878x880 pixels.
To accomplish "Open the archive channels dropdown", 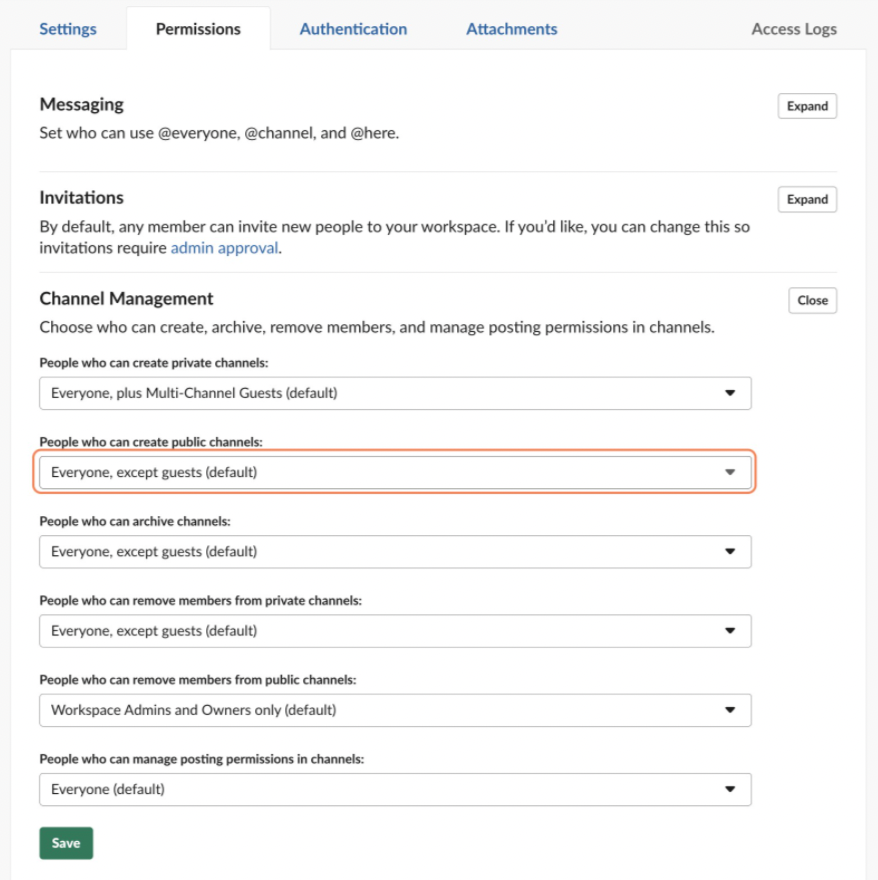I will click(x=395, y=551).
